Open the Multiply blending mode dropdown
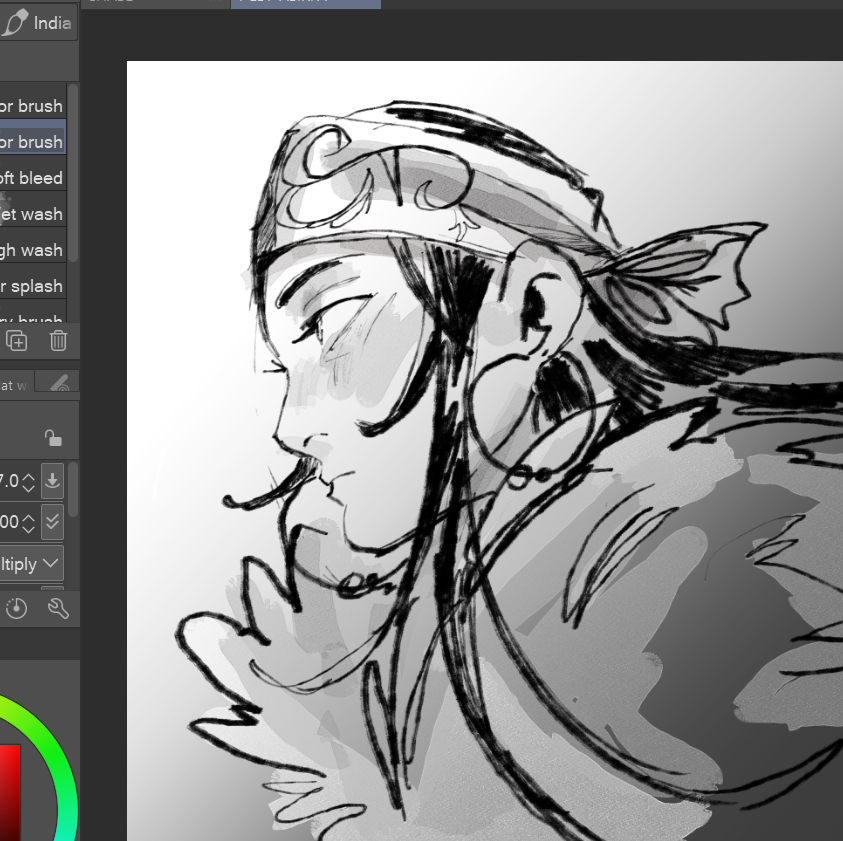843x841 pixels. (31, 563)
